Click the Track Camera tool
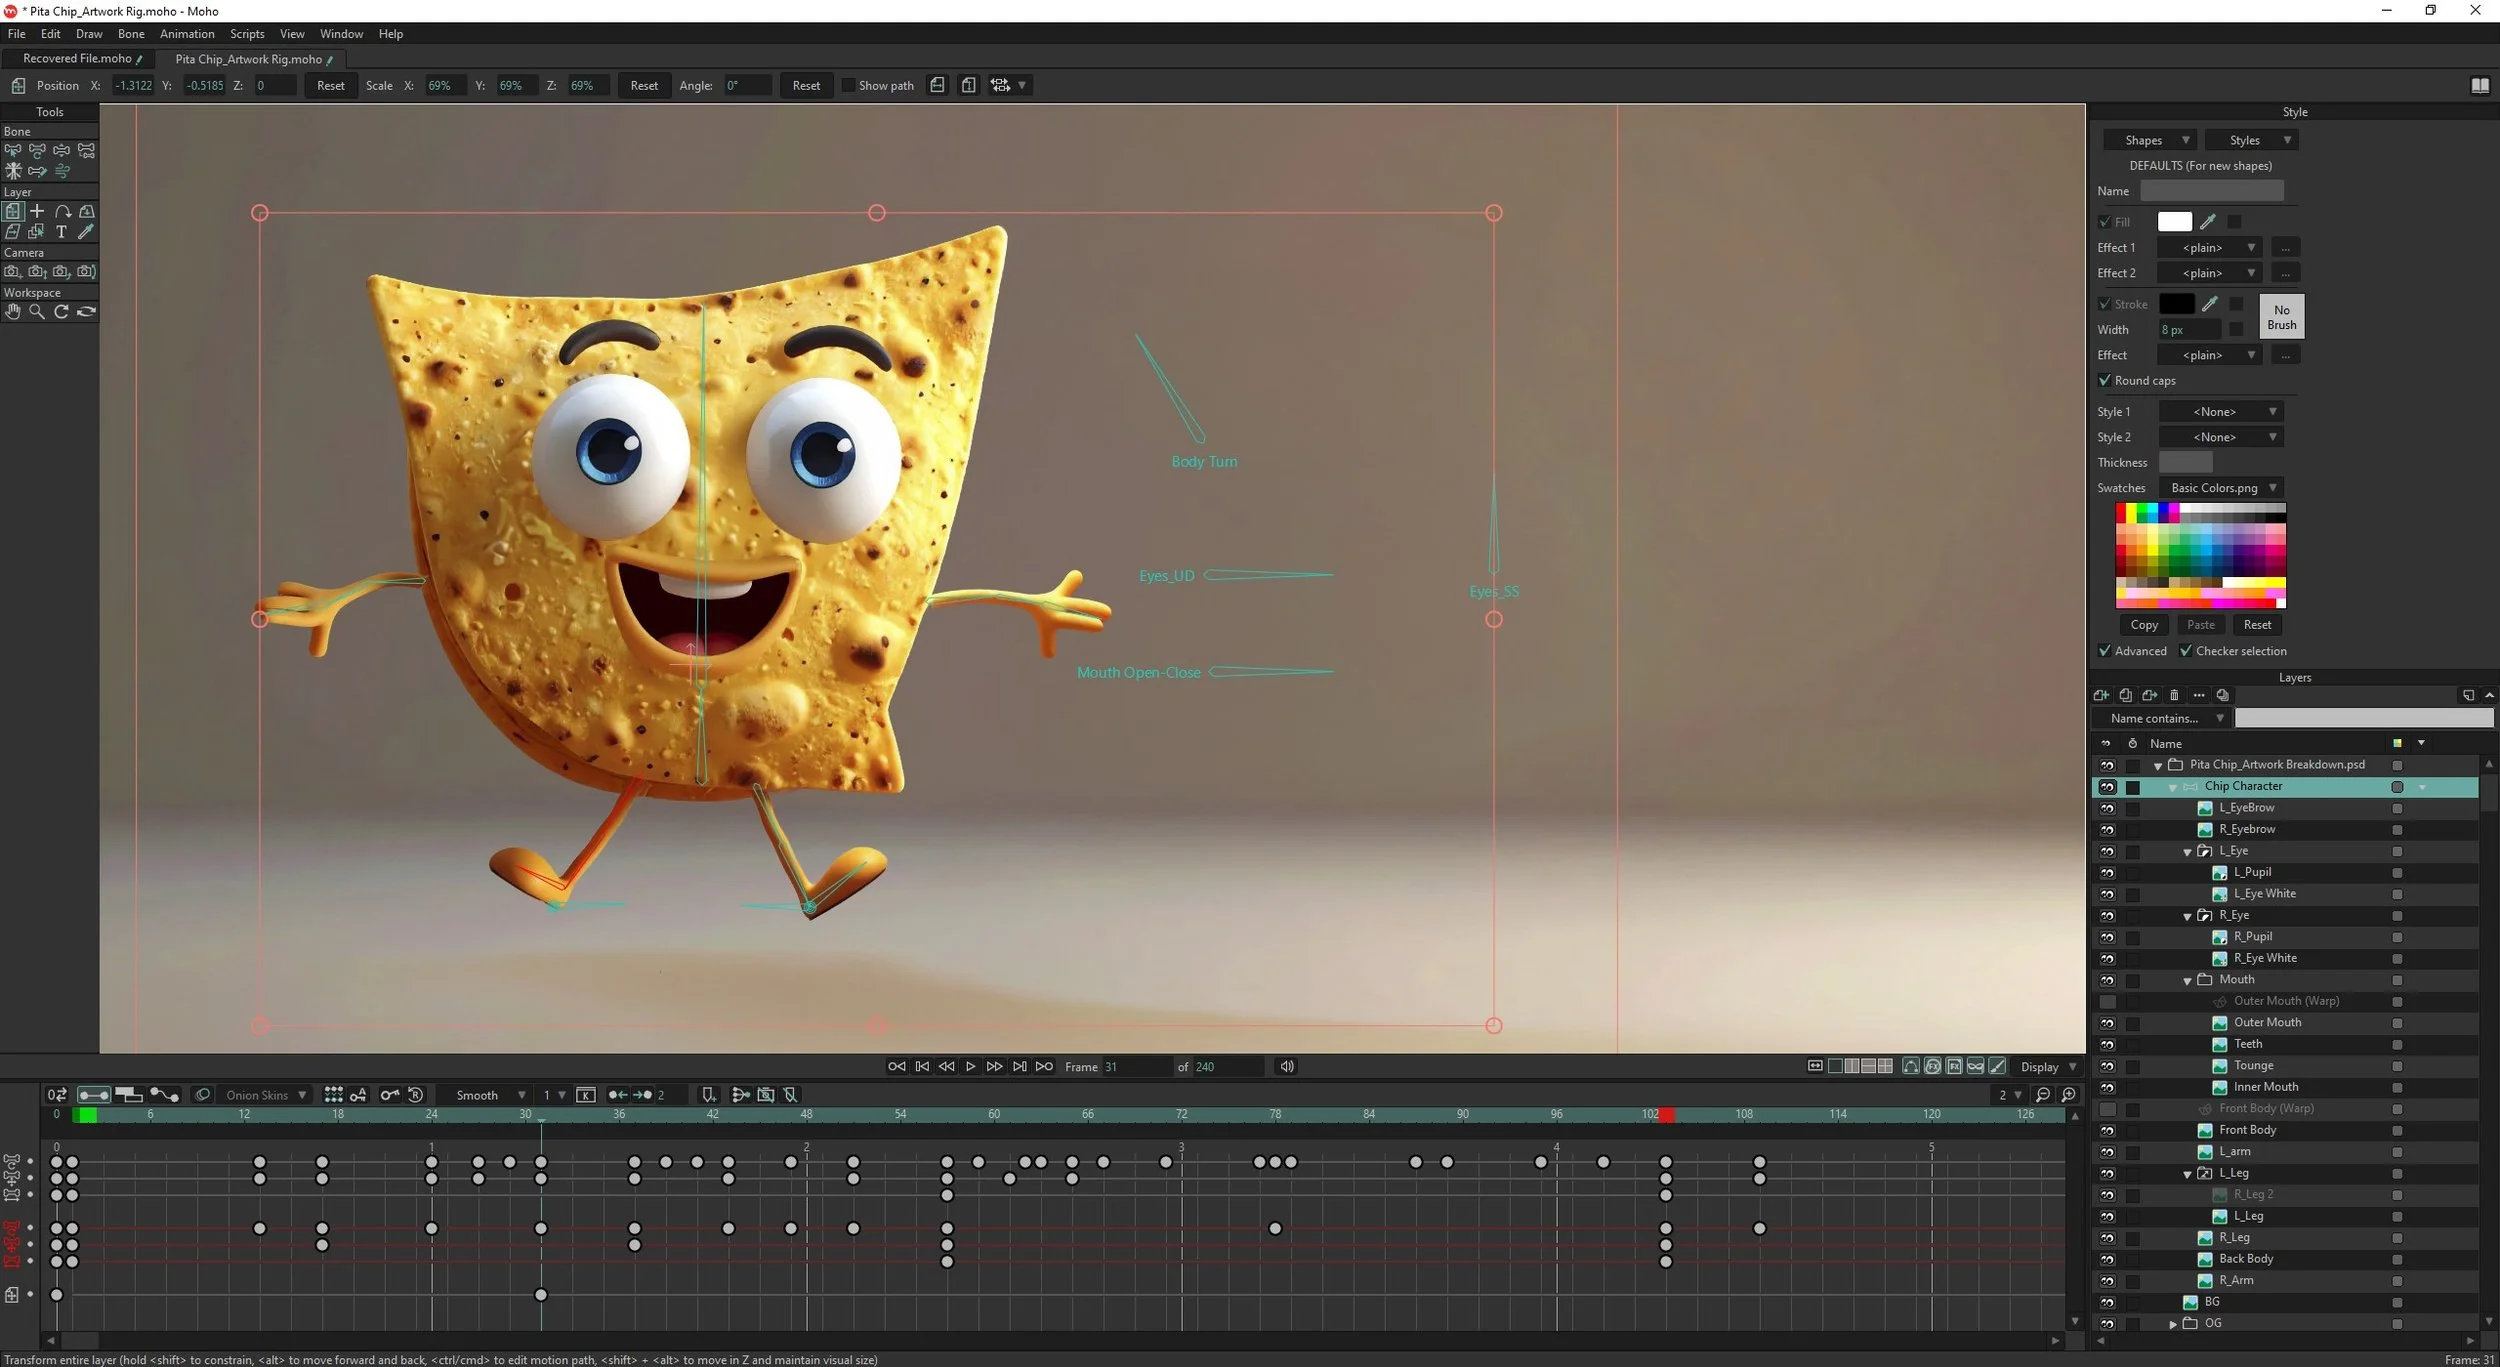The width and height of the screenshot is (2500, 1367). click(x=12, y=272)
